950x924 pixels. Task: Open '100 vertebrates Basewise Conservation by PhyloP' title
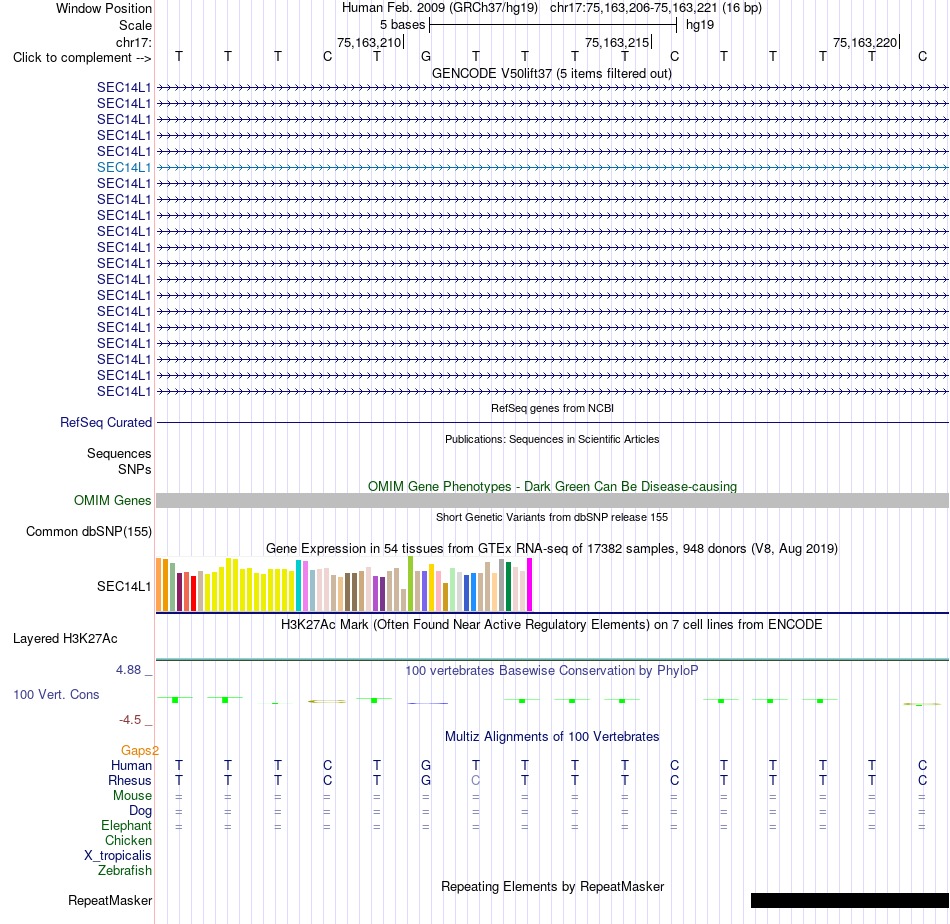[552, 671]
